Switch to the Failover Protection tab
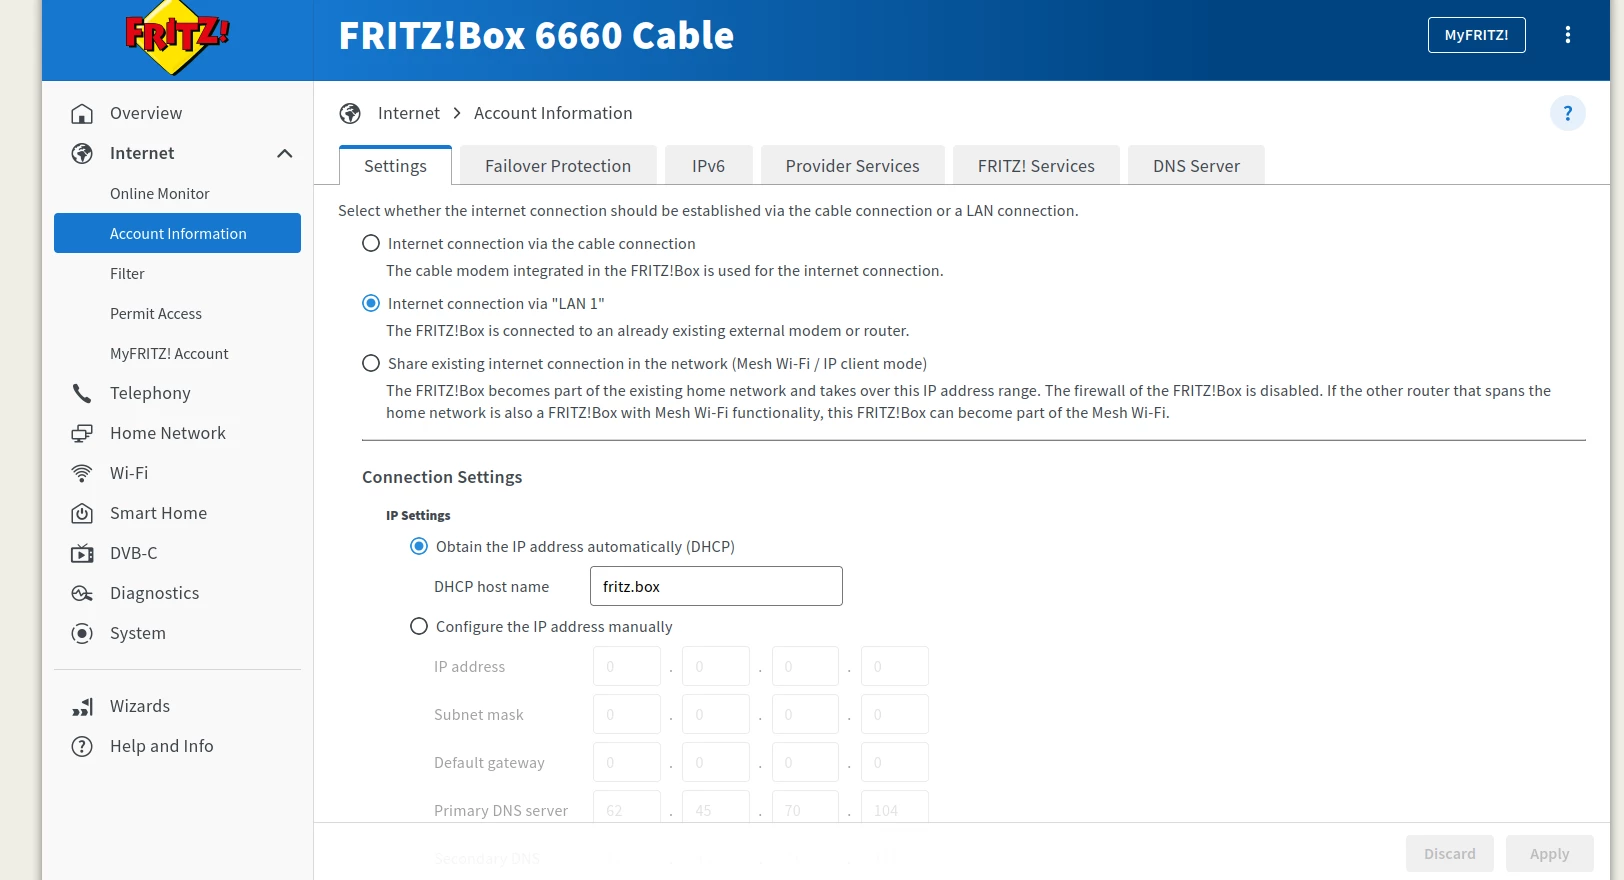1624x880 pixels. coord(558,166)
